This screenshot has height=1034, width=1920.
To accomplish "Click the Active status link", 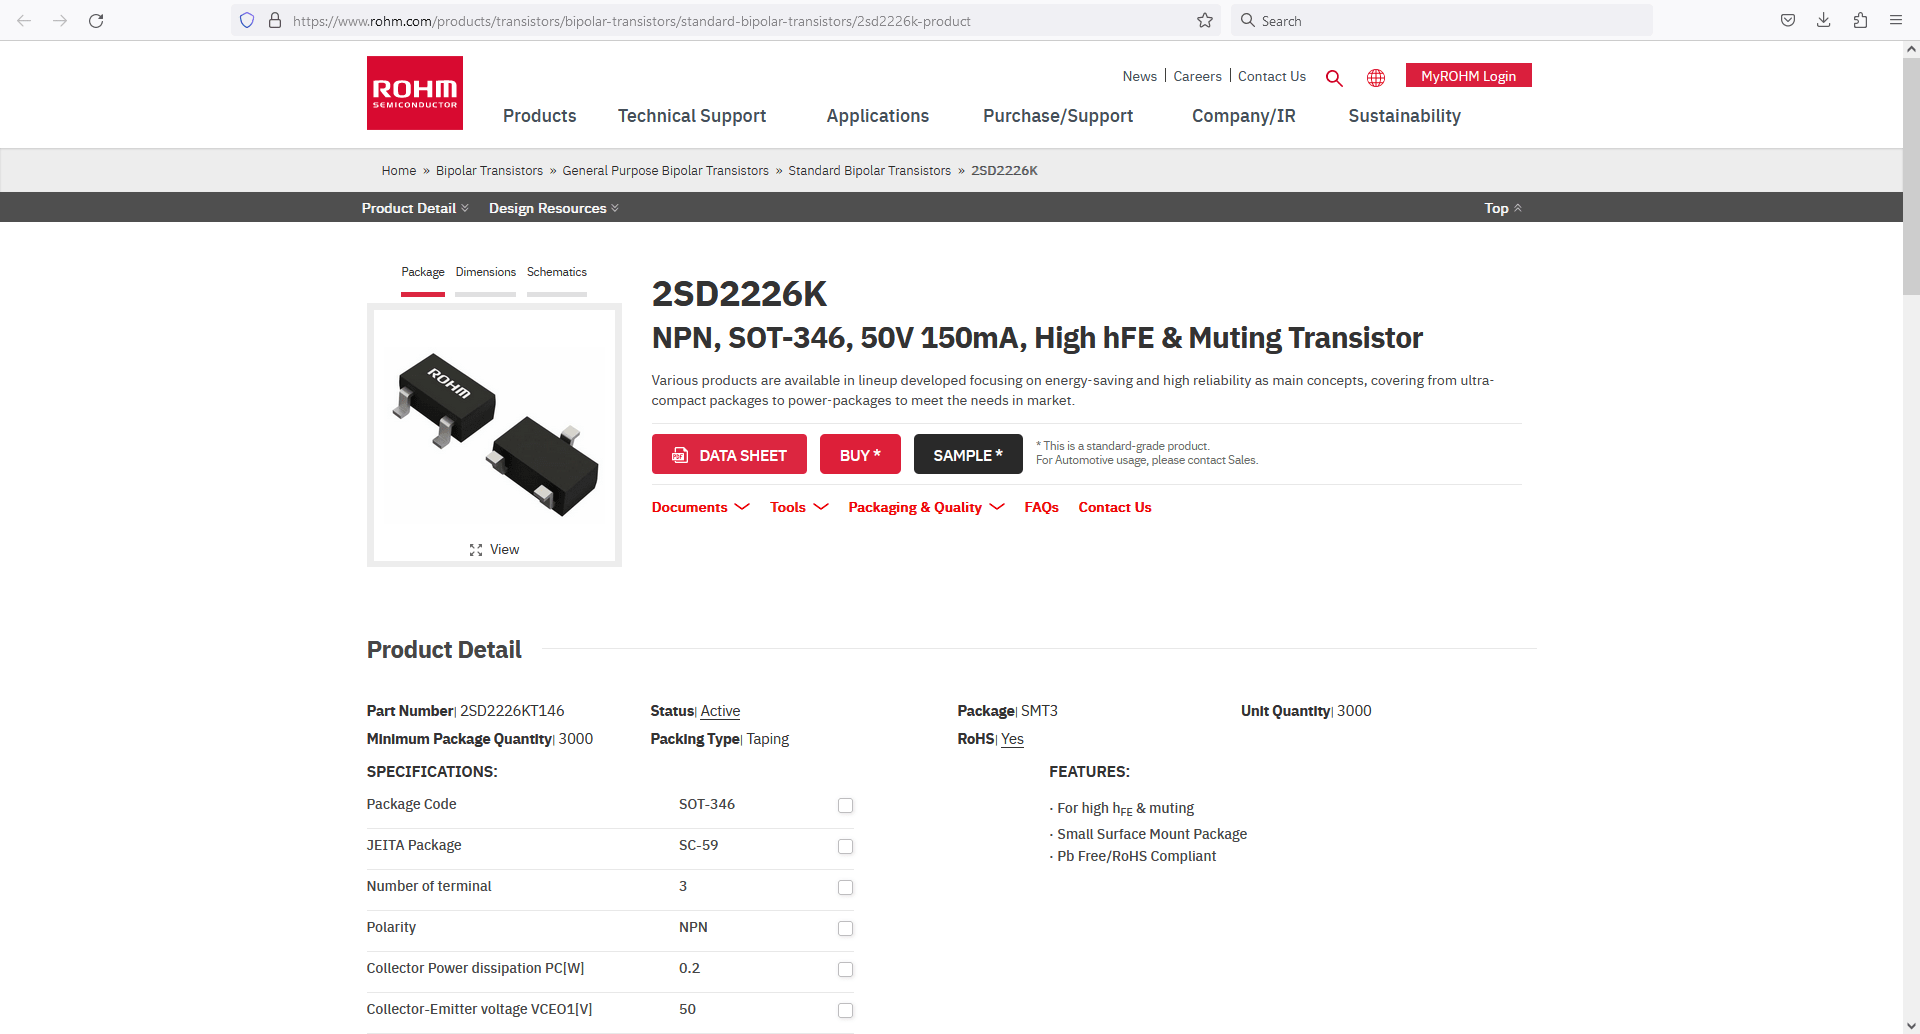I will click(x=720, y=711).
